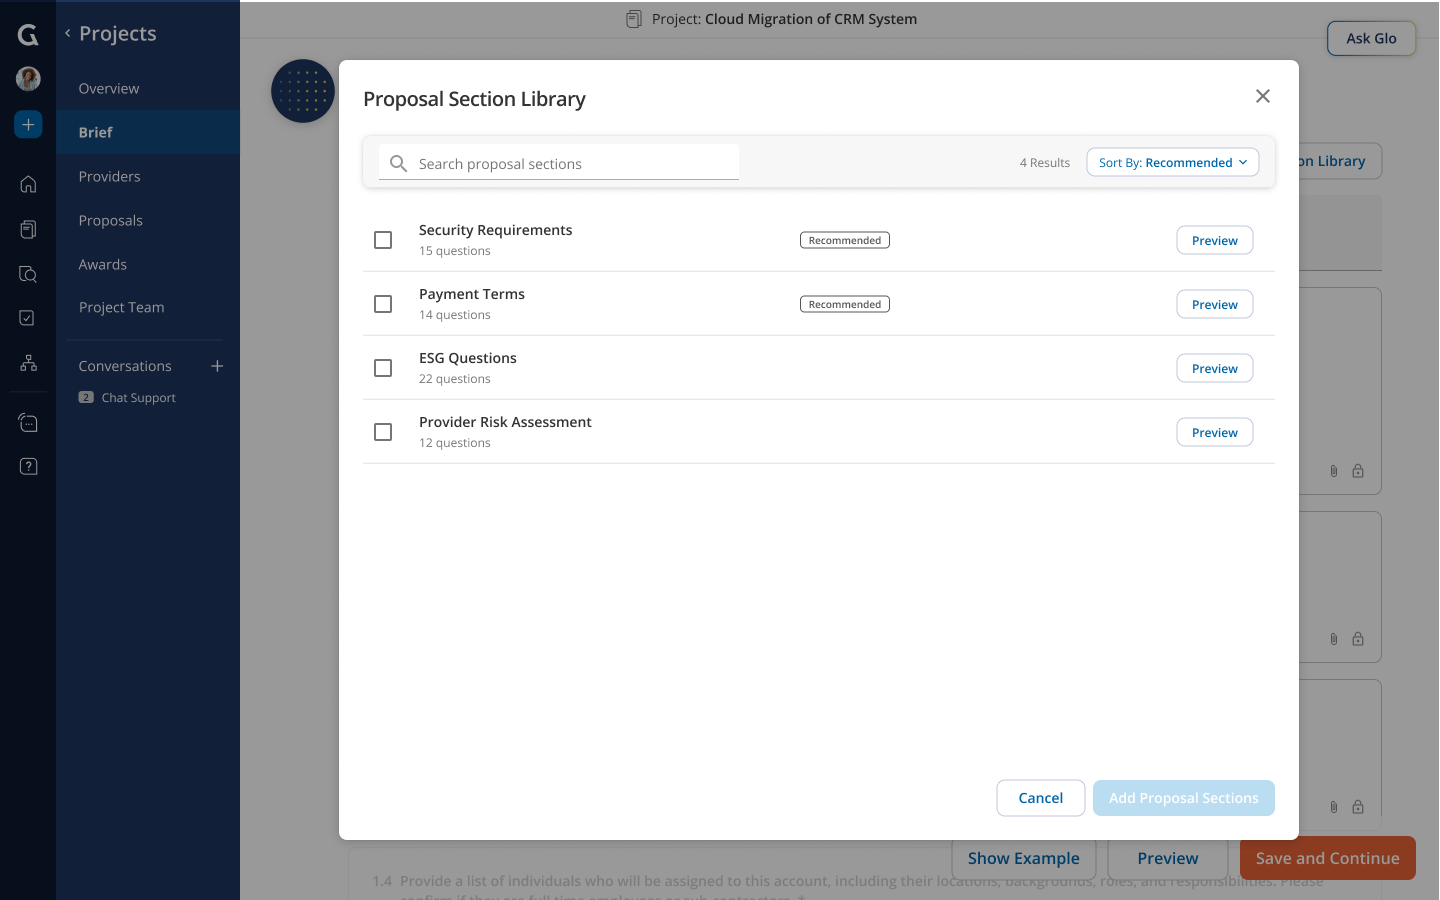The image size is (1440, 900).
Task: Switch to the Proposals section
Action: 111,220
